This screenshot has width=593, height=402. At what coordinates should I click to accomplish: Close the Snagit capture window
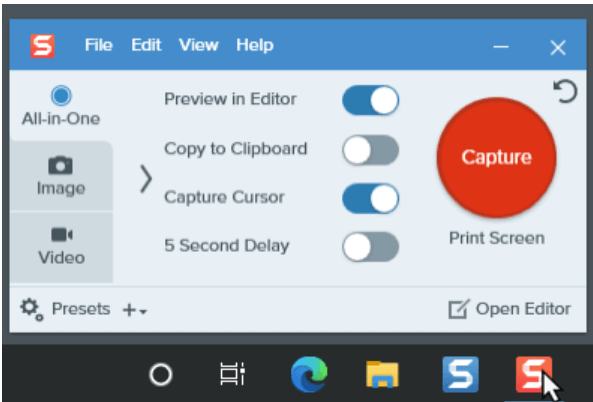pyautogui.click(x=558, y=48)
